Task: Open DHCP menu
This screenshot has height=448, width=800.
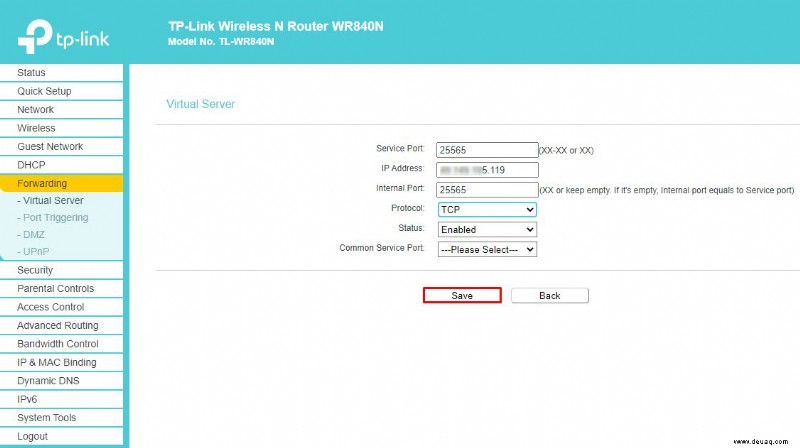Action: [61, 165]
